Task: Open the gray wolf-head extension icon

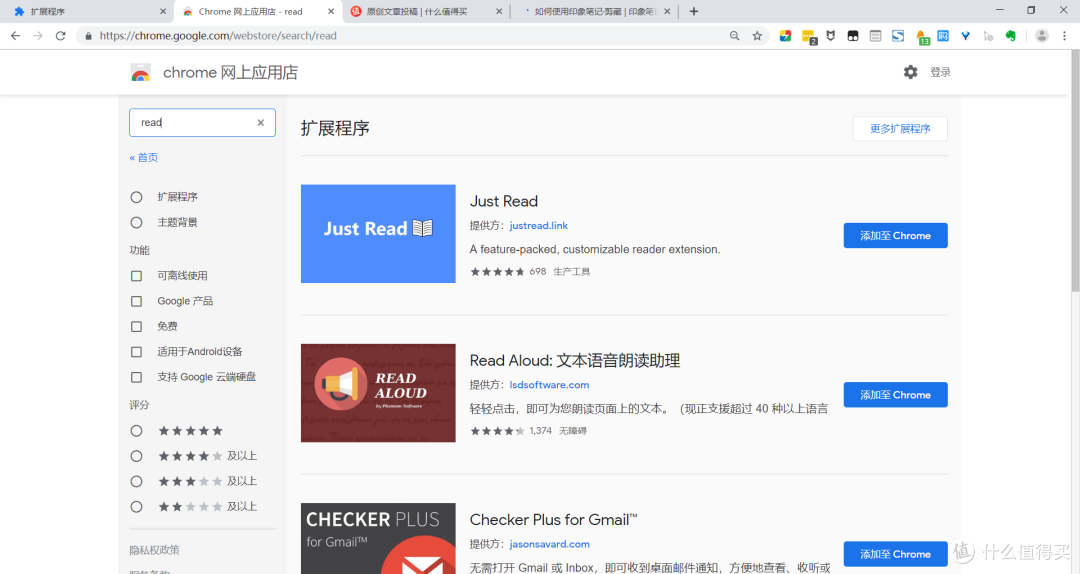Action: 831,36
